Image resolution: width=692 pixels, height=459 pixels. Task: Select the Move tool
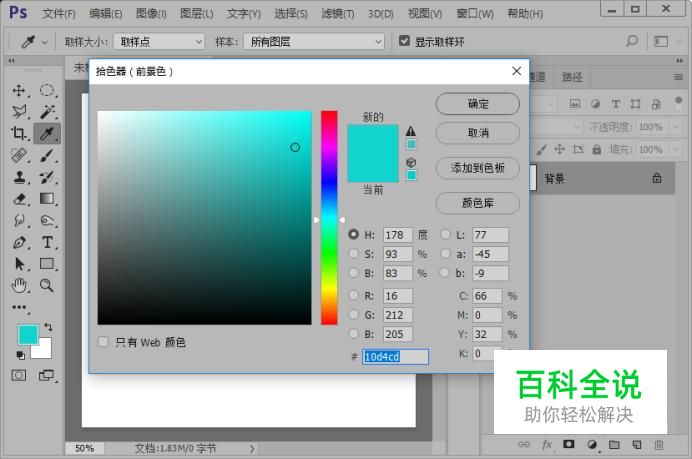coord(19,90)
